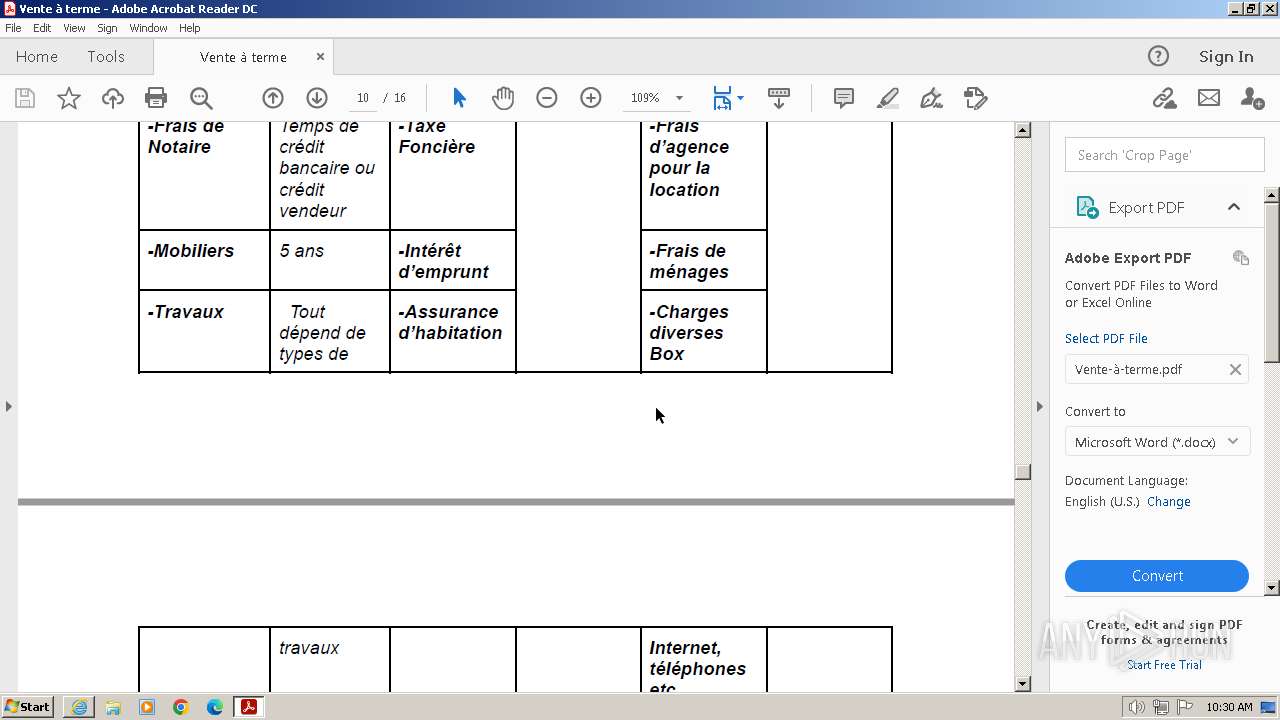Share a link icon
This screenshot has width=1280, height=720.
tap(1164, 98)
